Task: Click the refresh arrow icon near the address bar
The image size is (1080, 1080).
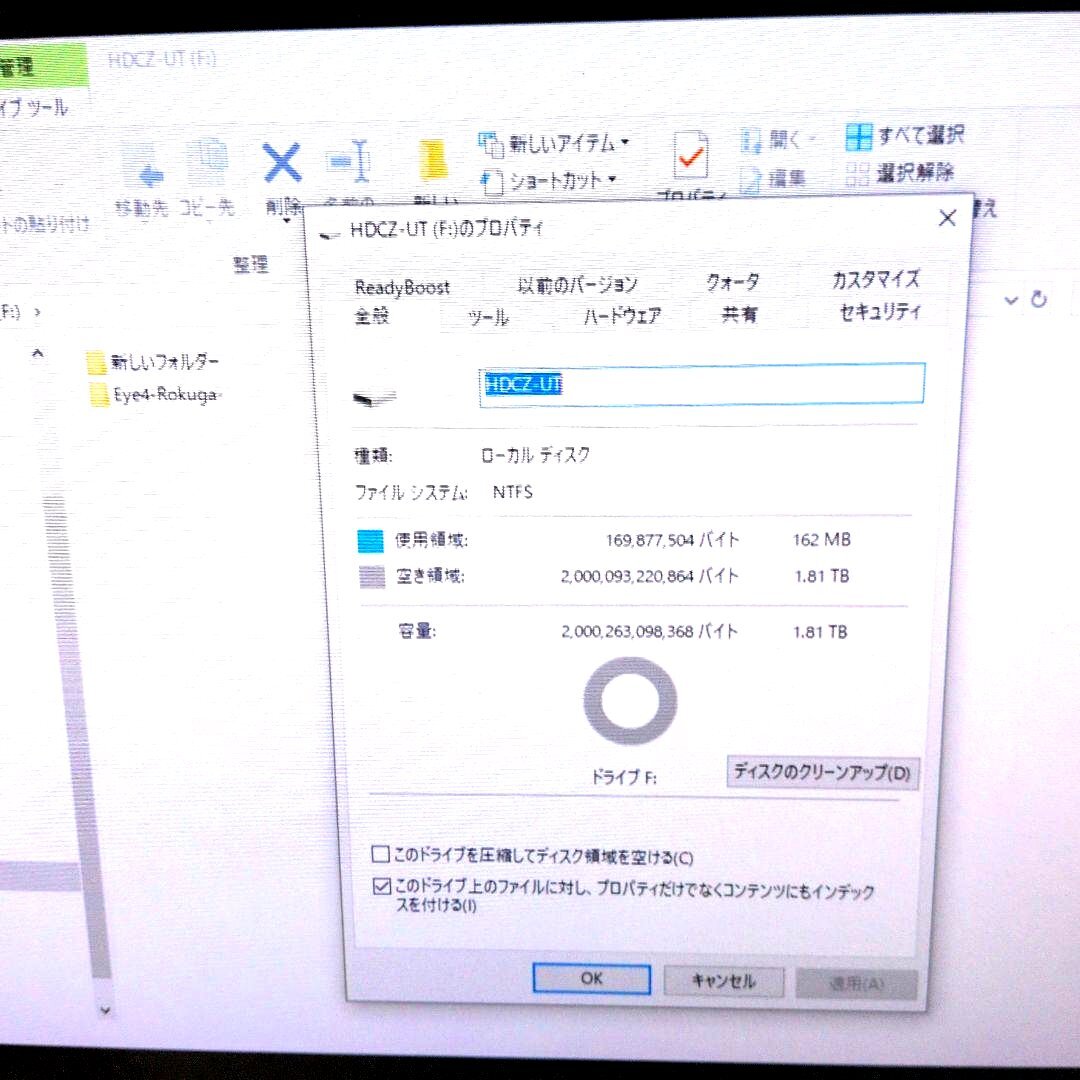Action: (1038, 298)
